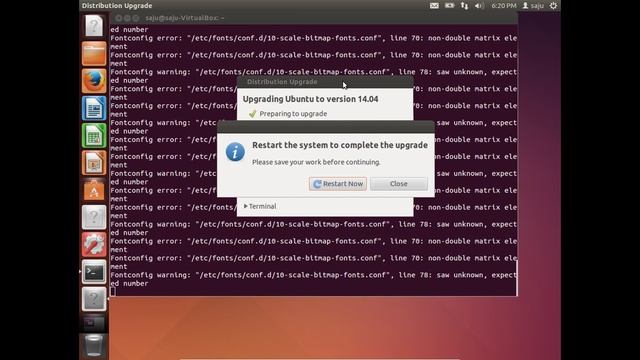The width and height of the screenshot is (640, 360).
Task: Select the Terminal launcher icon
Action: 94,272
